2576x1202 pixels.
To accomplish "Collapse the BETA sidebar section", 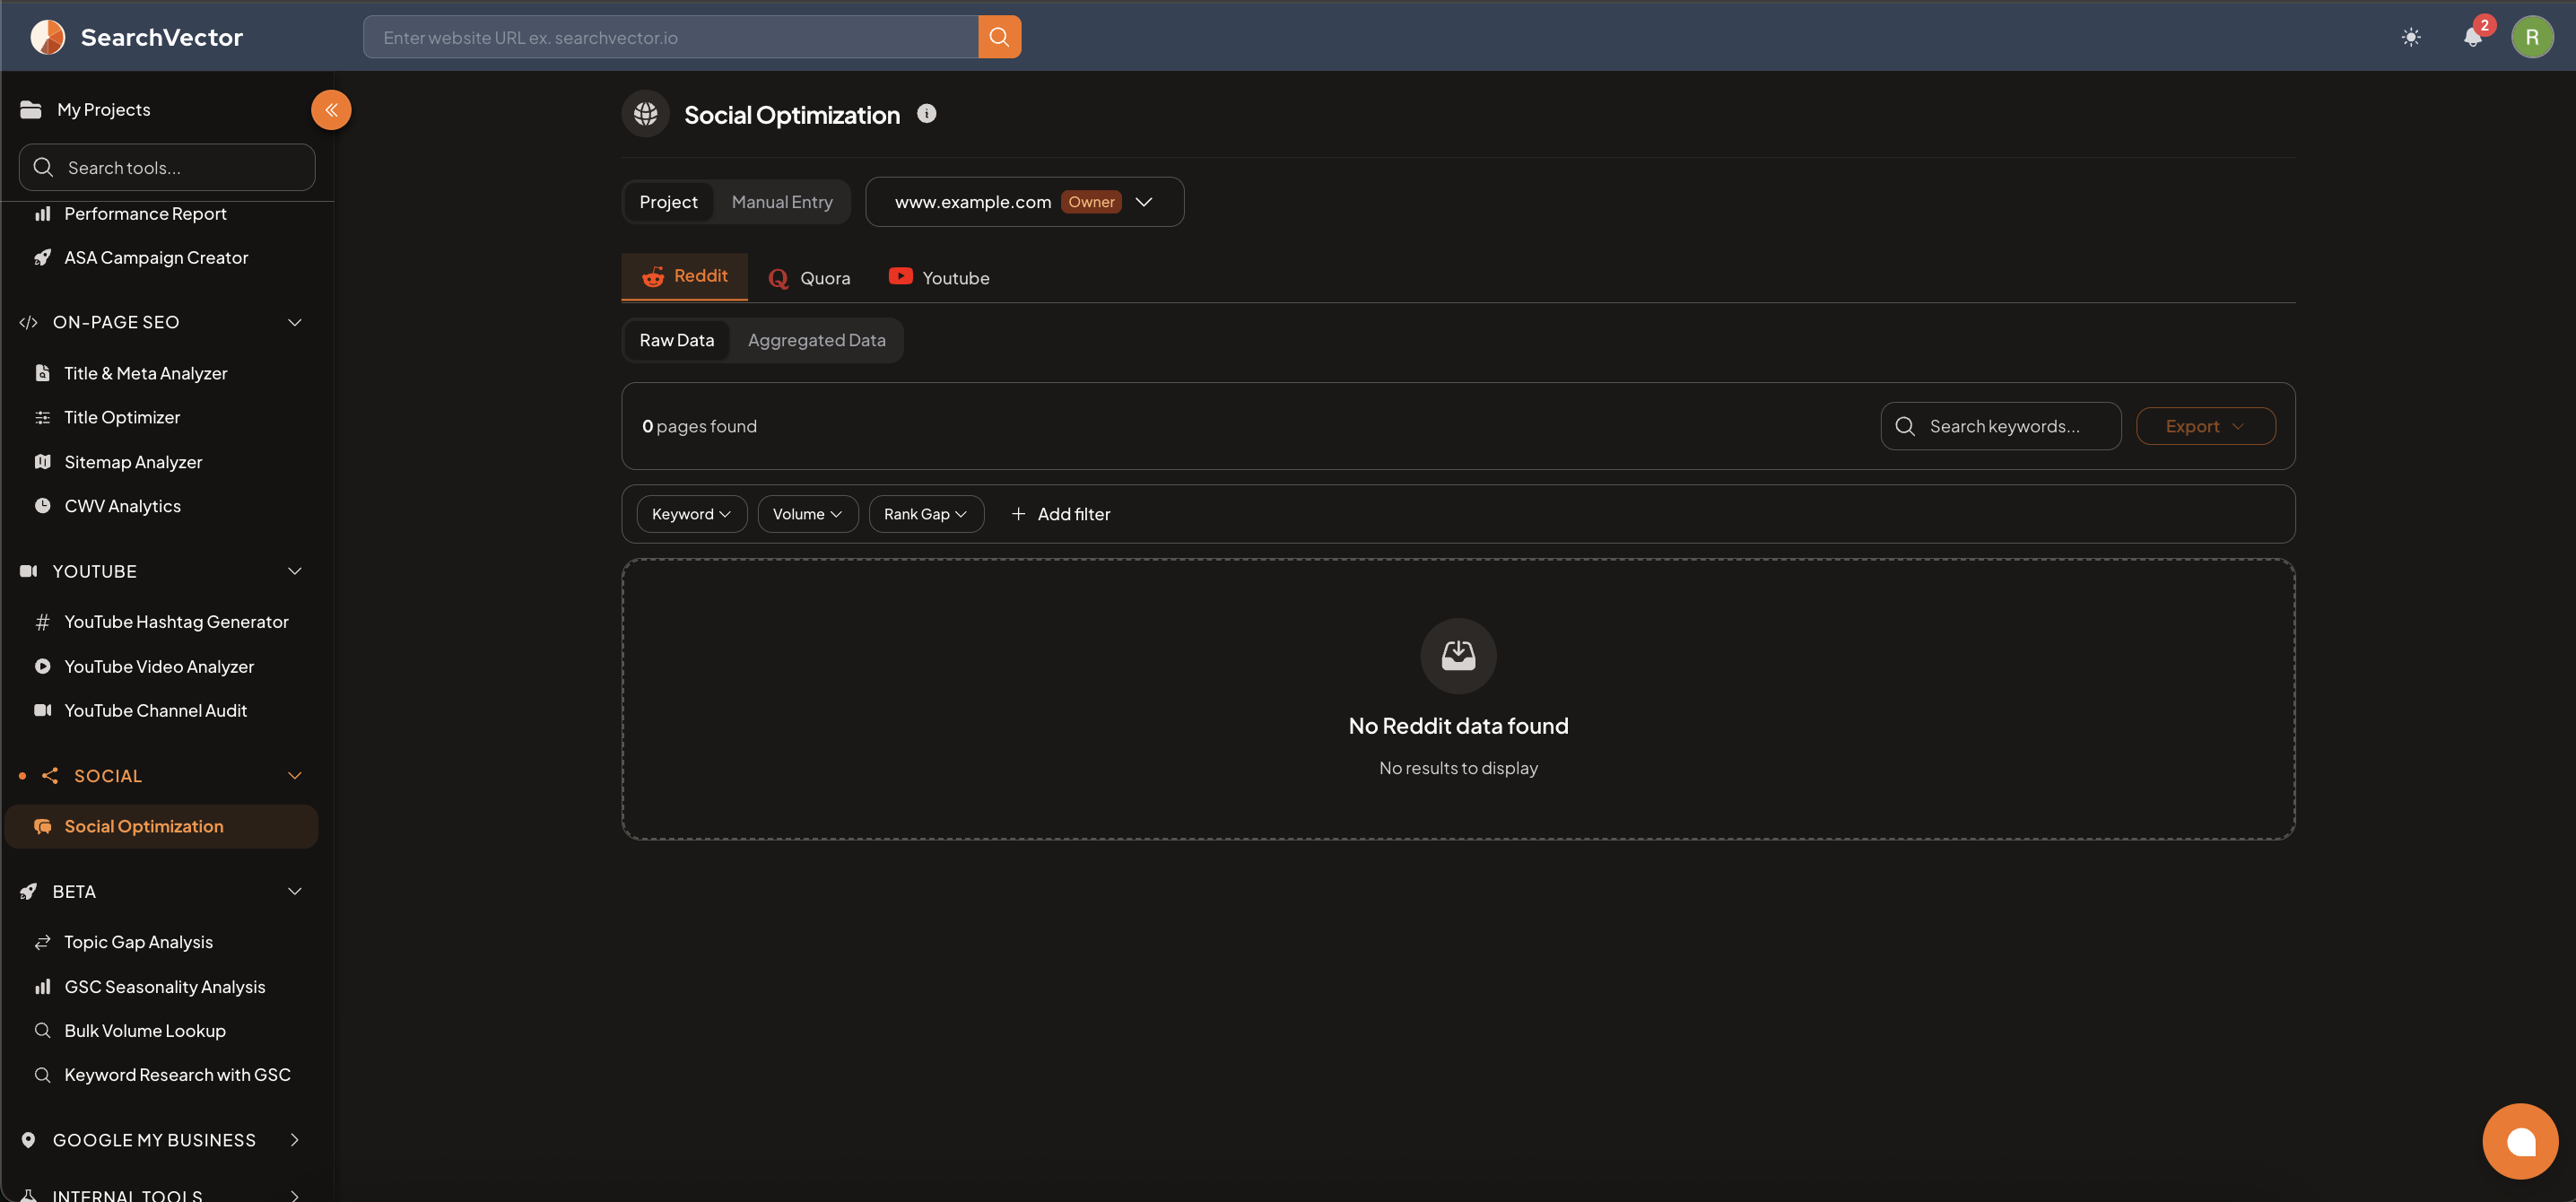I will point(294,891).
